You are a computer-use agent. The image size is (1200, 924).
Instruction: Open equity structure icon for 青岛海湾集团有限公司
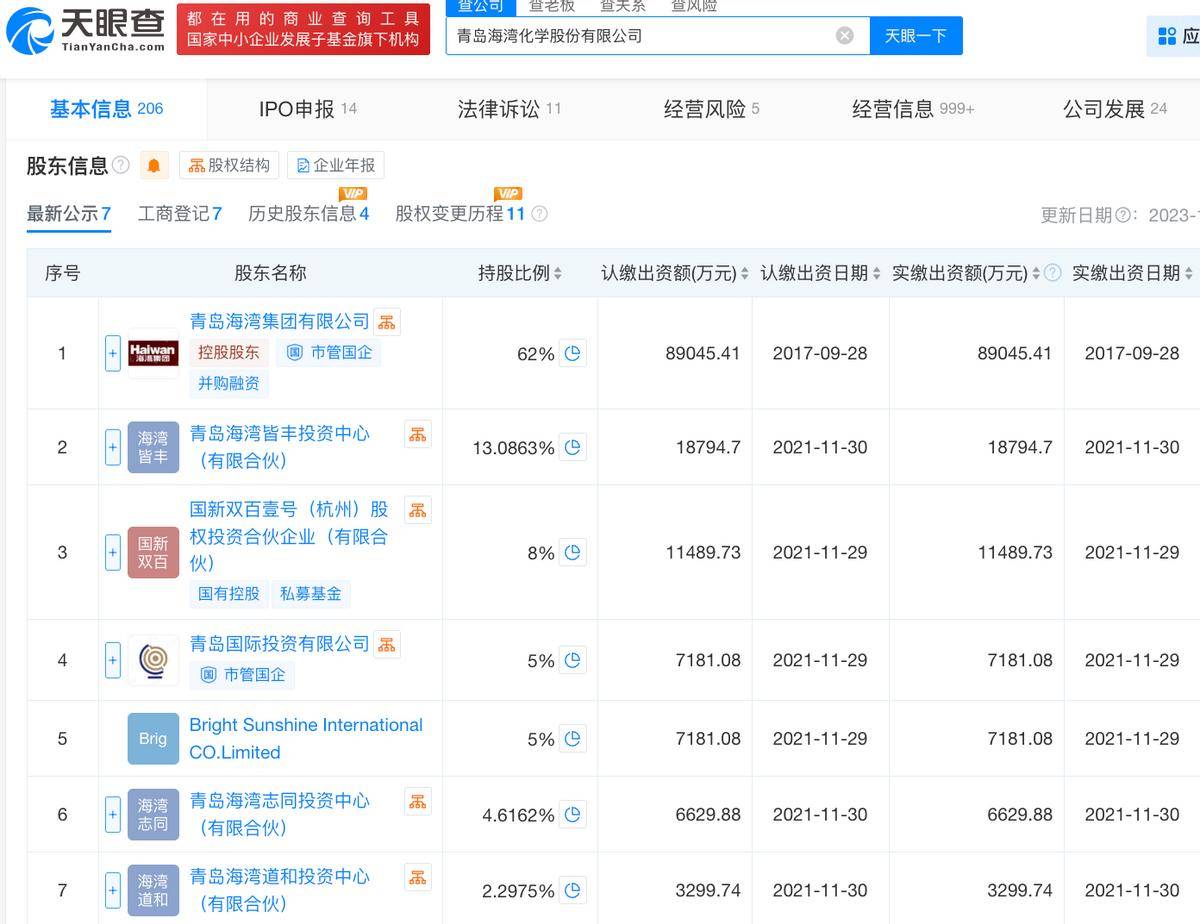click(x=387, y=322)
